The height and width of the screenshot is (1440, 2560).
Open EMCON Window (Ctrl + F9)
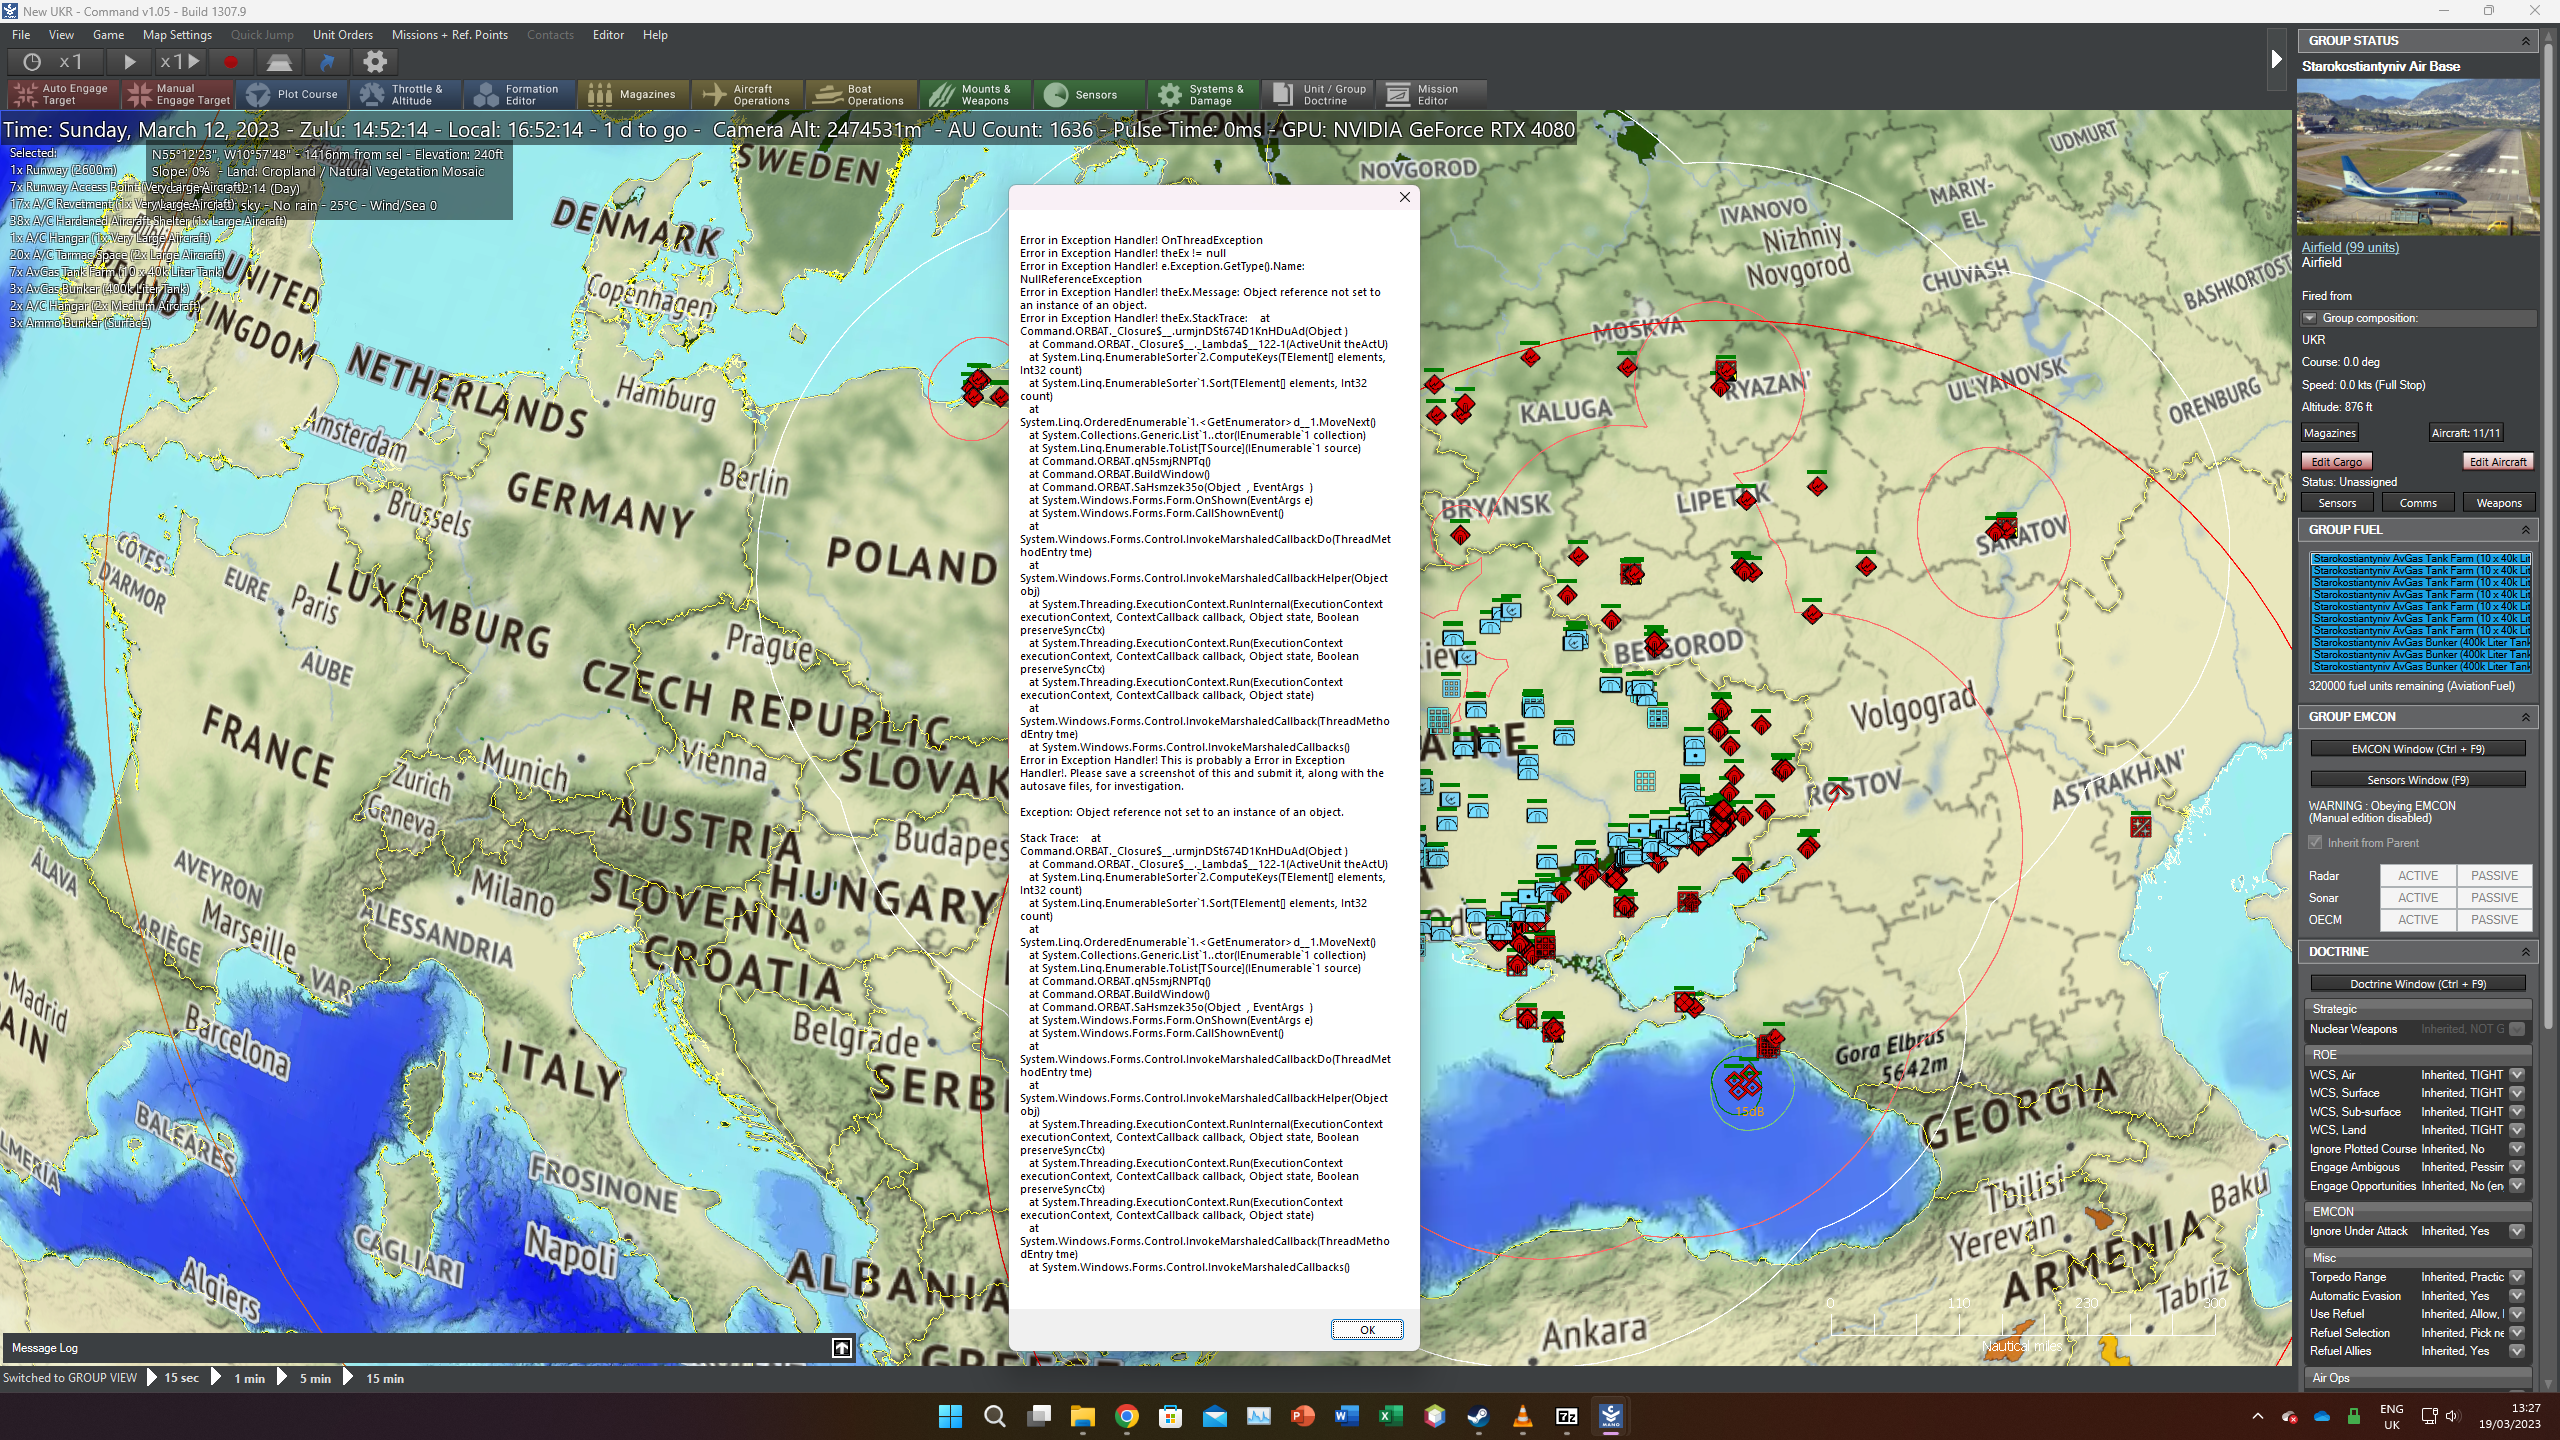2418,749
